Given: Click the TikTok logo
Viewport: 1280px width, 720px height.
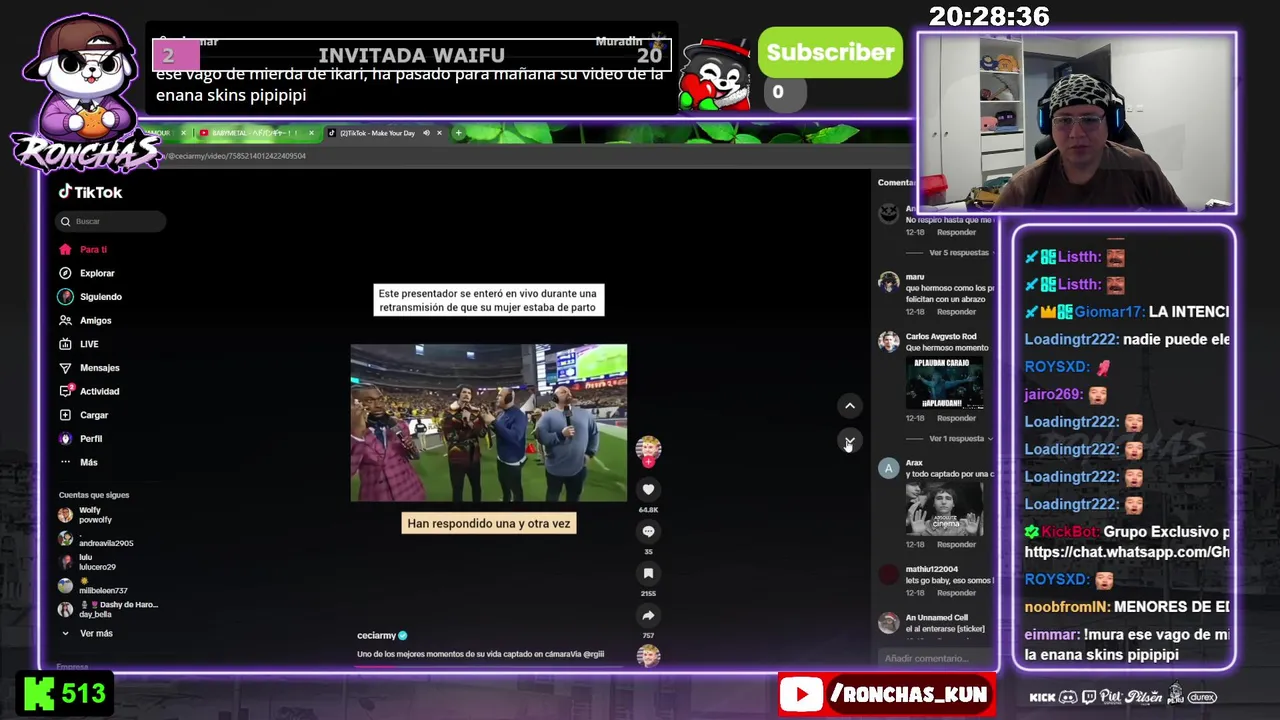Looking at the screenshot, I should [x=90, y=192].
